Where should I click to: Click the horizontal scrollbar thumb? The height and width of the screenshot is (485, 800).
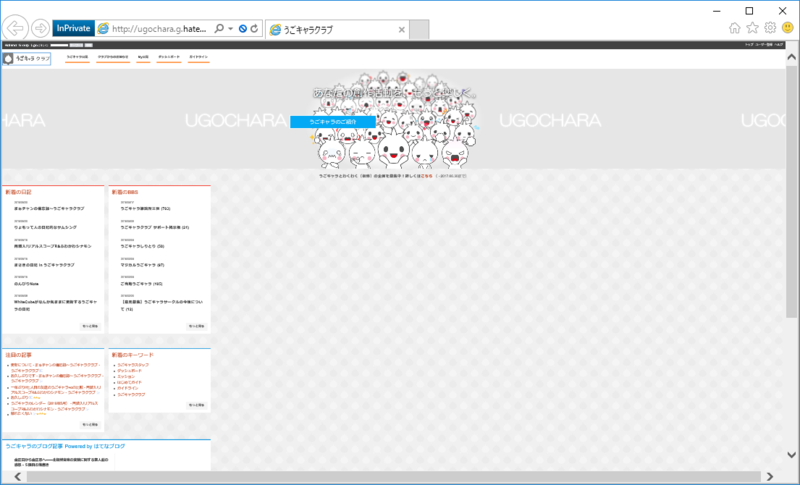(x=393, y=477)
